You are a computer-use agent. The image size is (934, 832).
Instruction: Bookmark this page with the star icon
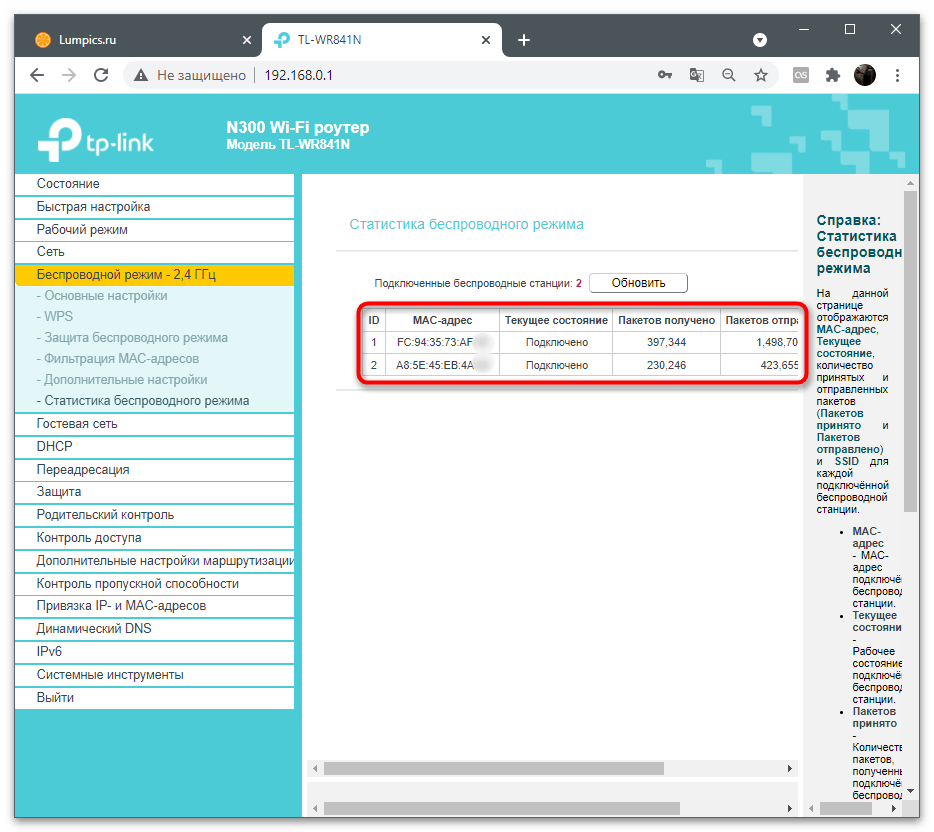point(761,75)
